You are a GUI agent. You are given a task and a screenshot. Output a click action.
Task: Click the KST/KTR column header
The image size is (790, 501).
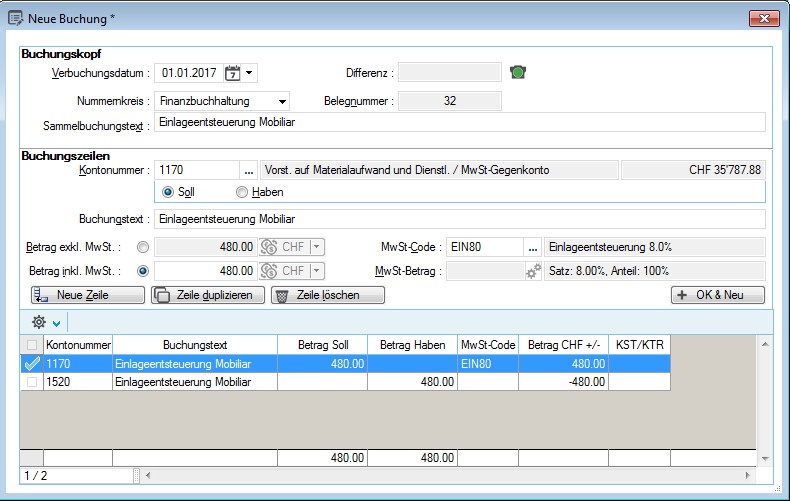(x=639, y=345)
